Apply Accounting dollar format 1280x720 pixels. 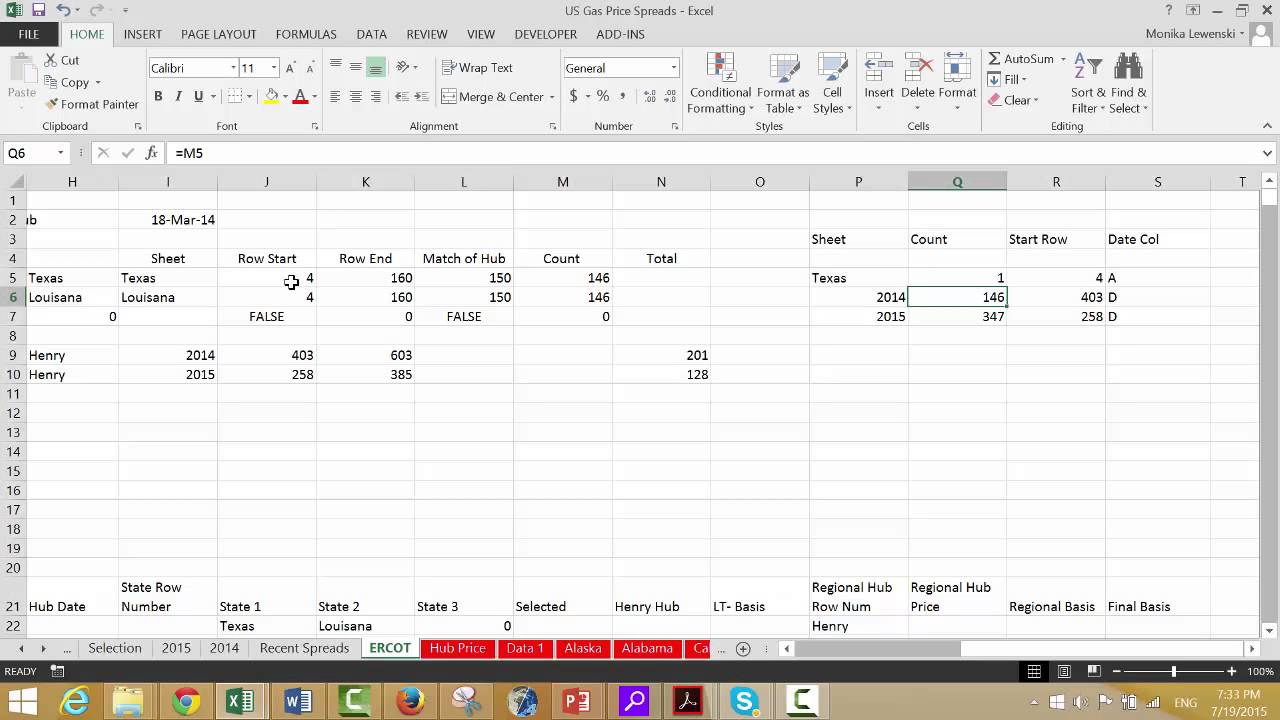point(573,96)
